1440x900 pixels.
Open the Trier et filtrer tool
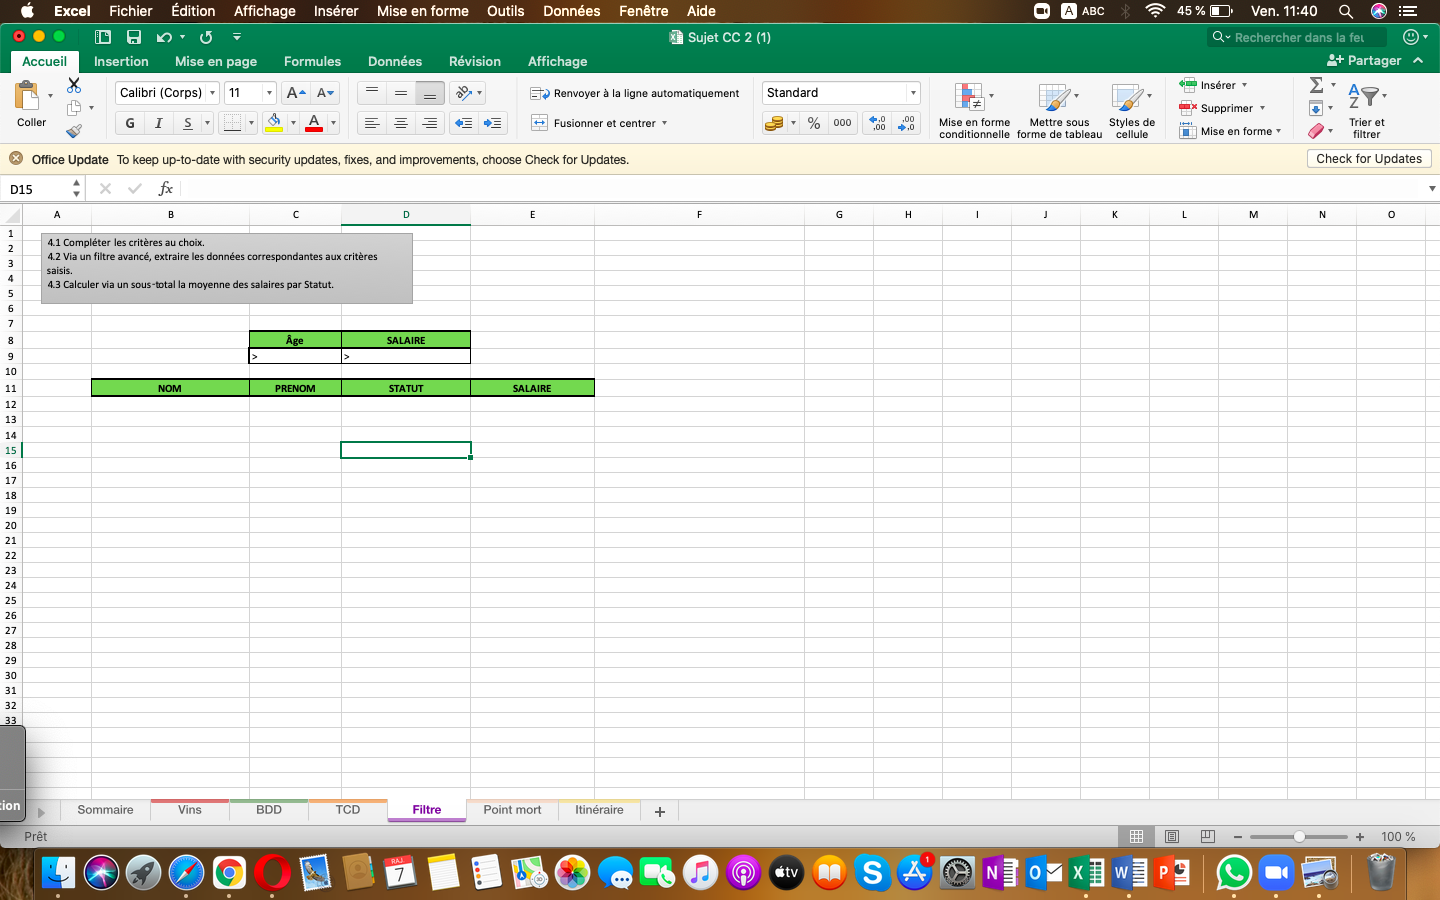click(x=1366, y=111)
